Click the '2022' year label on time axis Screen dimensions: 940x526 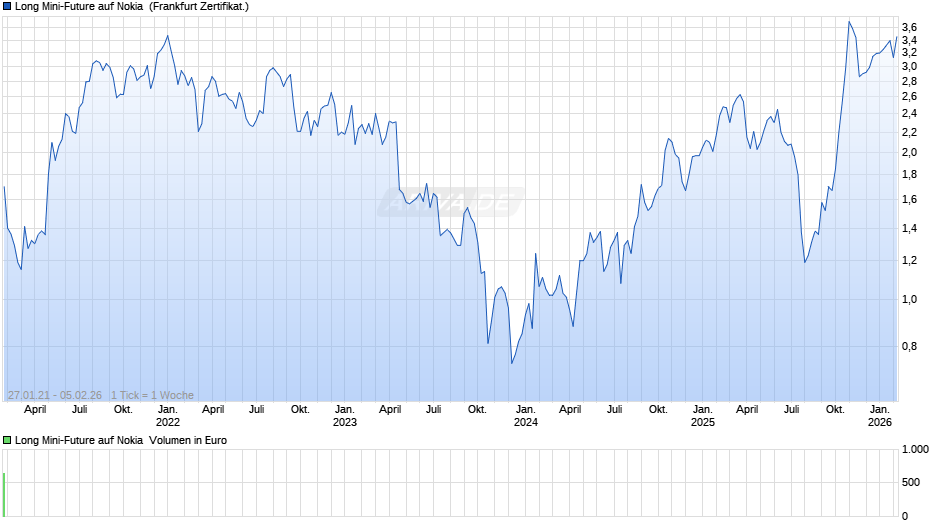168,422
